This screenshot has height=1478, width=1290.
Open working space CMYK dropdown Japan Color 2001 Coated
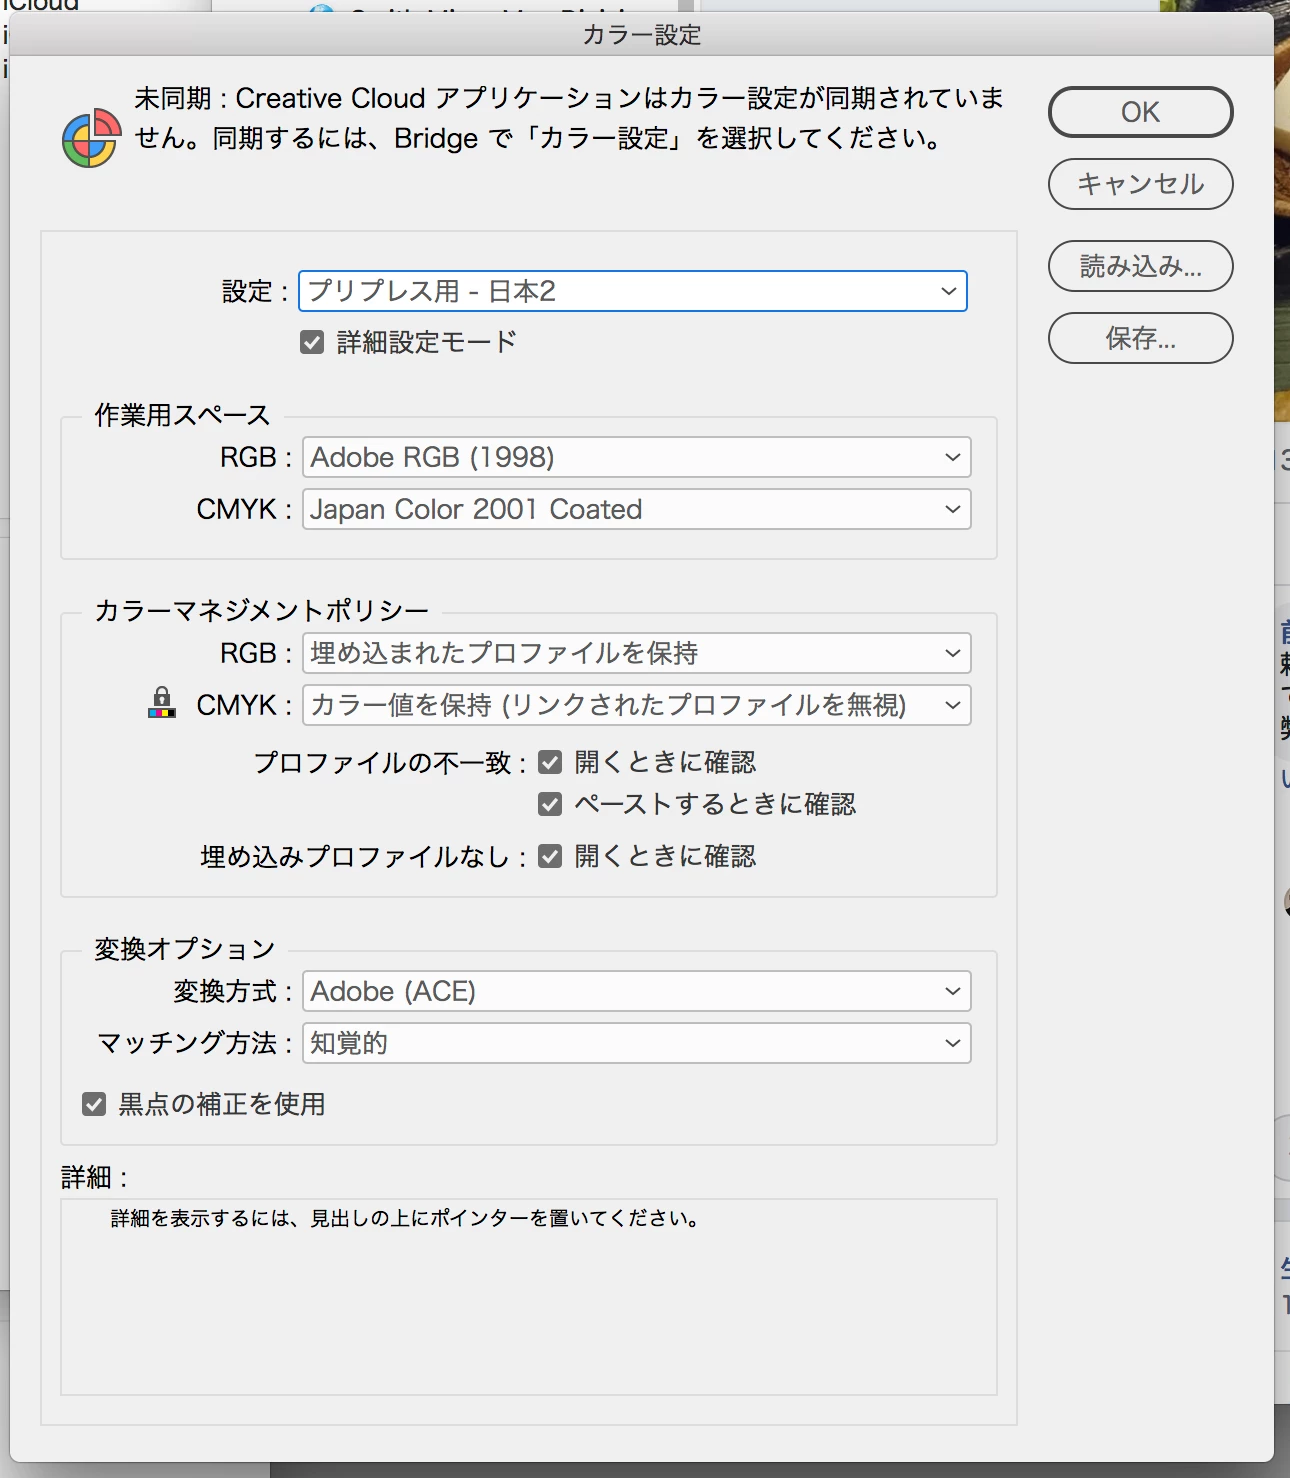point(636,509)
